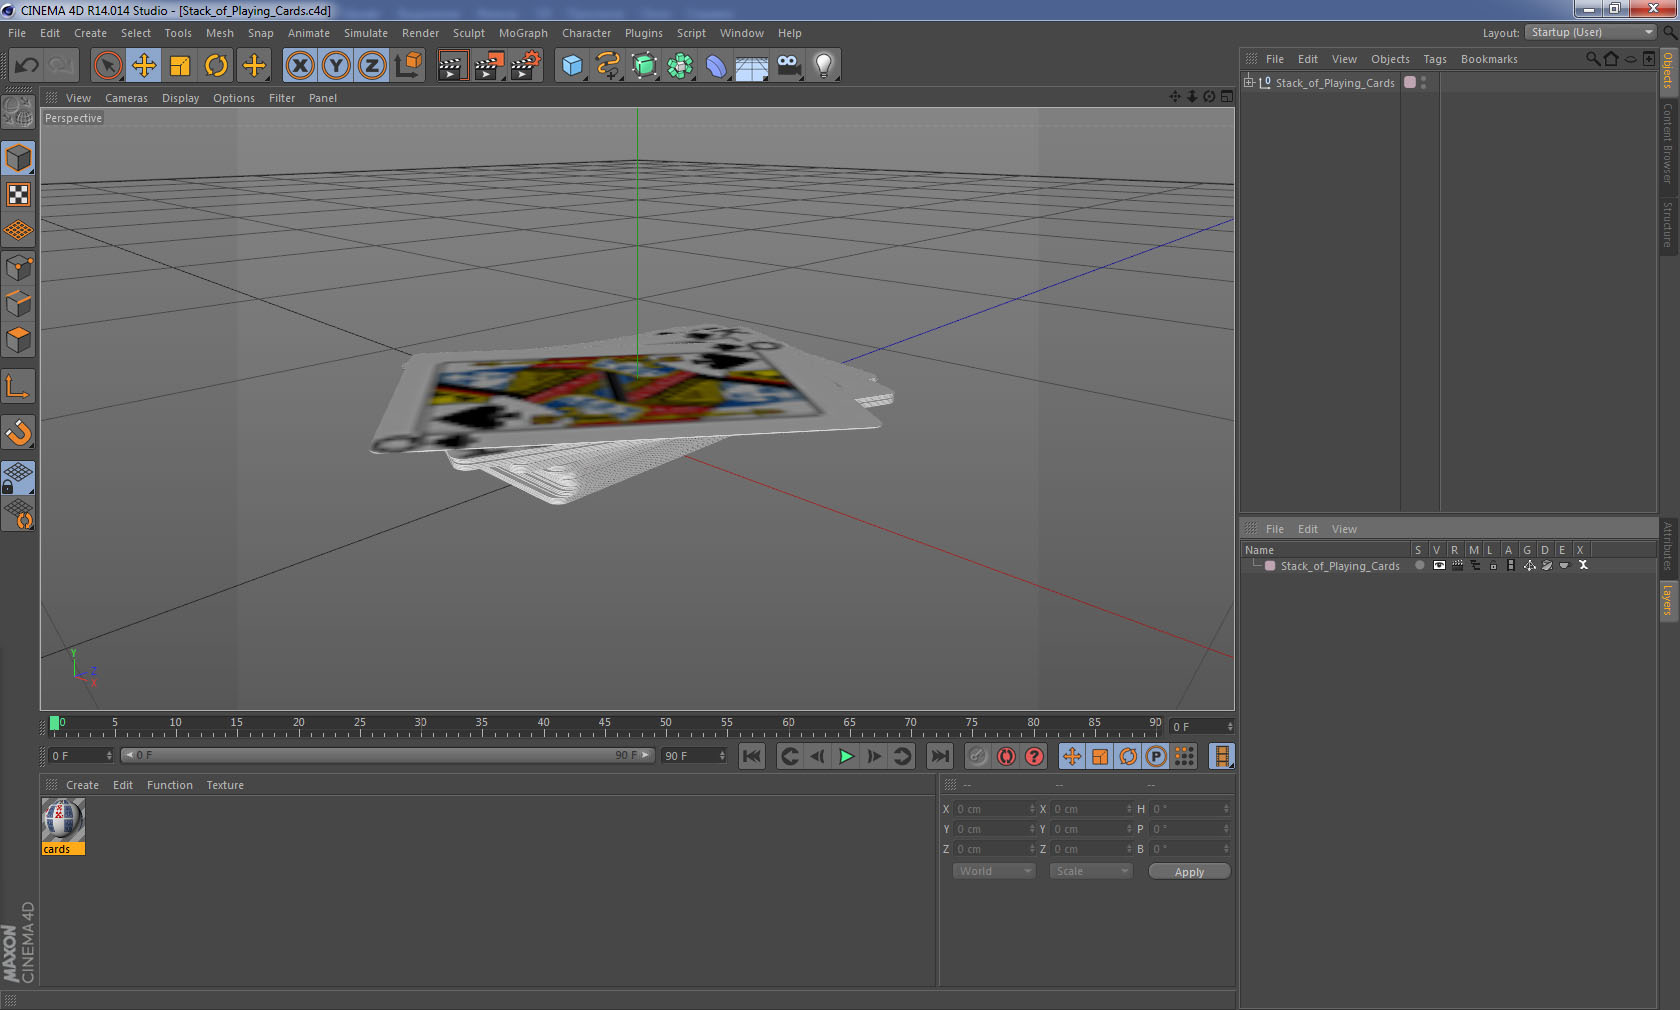This screenshot has height=1010, width=1680.
Task: Add a Light object
Action: click(x=824, y=66)
